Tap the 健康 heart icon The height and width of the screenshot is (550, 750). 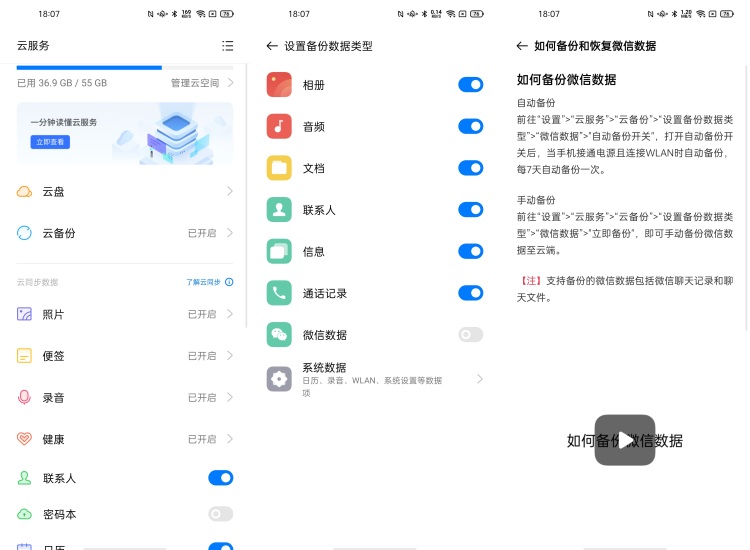pos(24,439)
